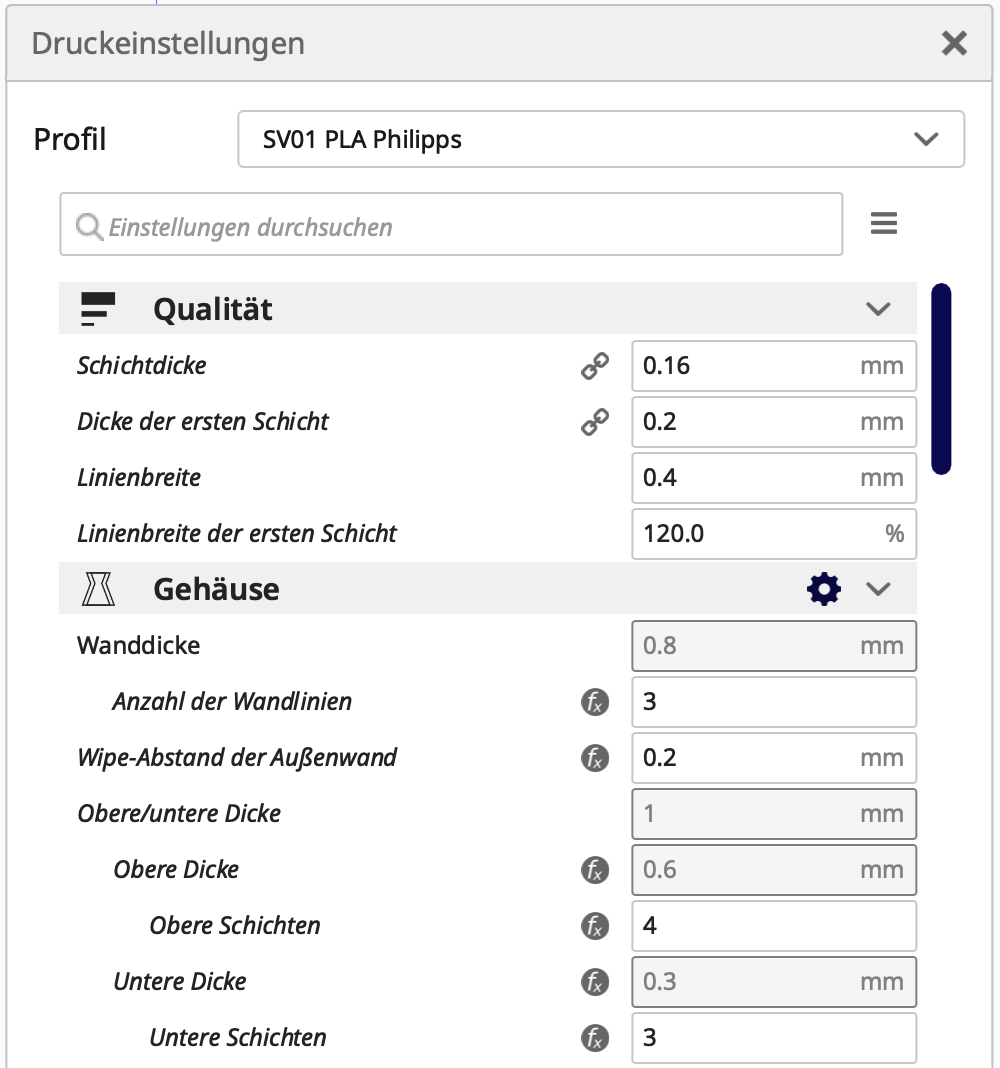Select the Linienbreite der ersten Schicht field
The image size is (1000, 1068).
point(774,533)
